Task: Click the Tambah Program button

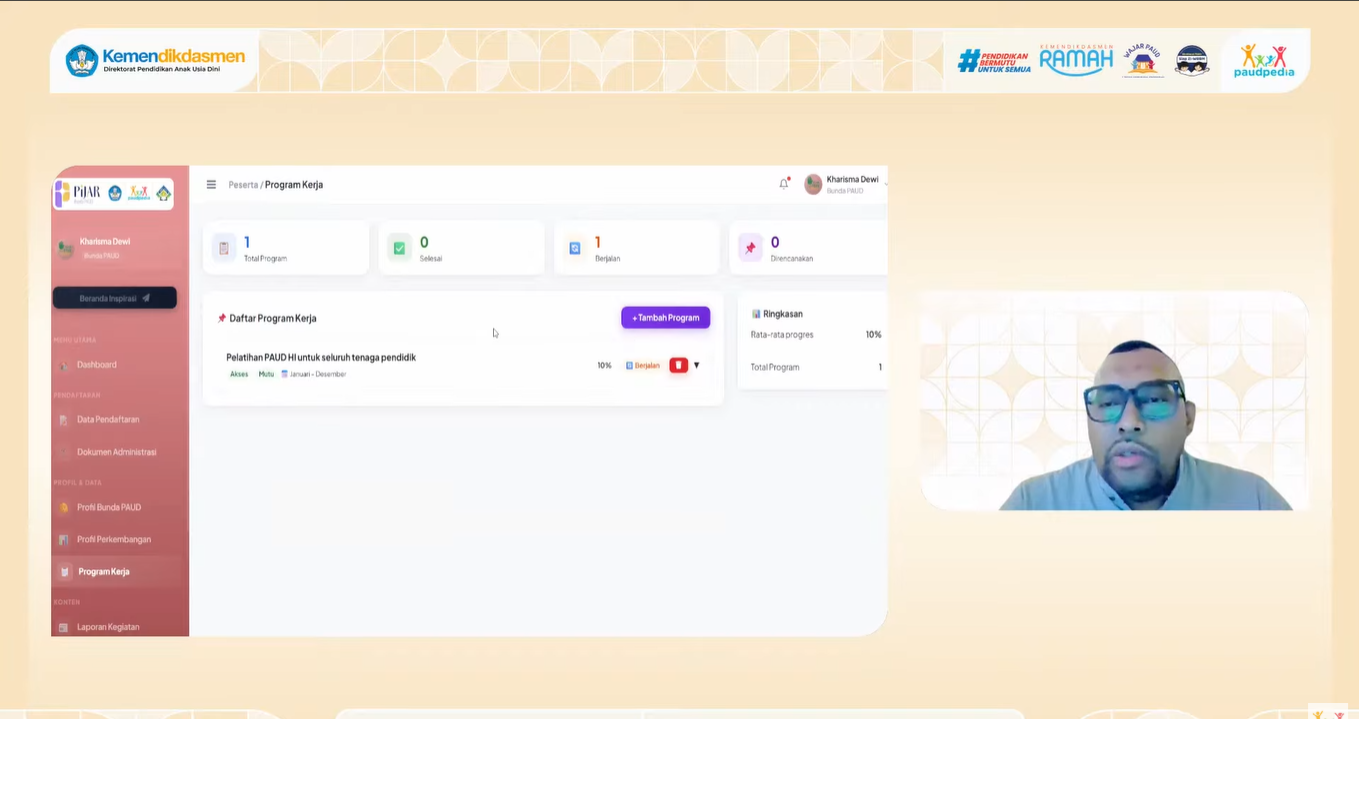Action: [666, 318]
